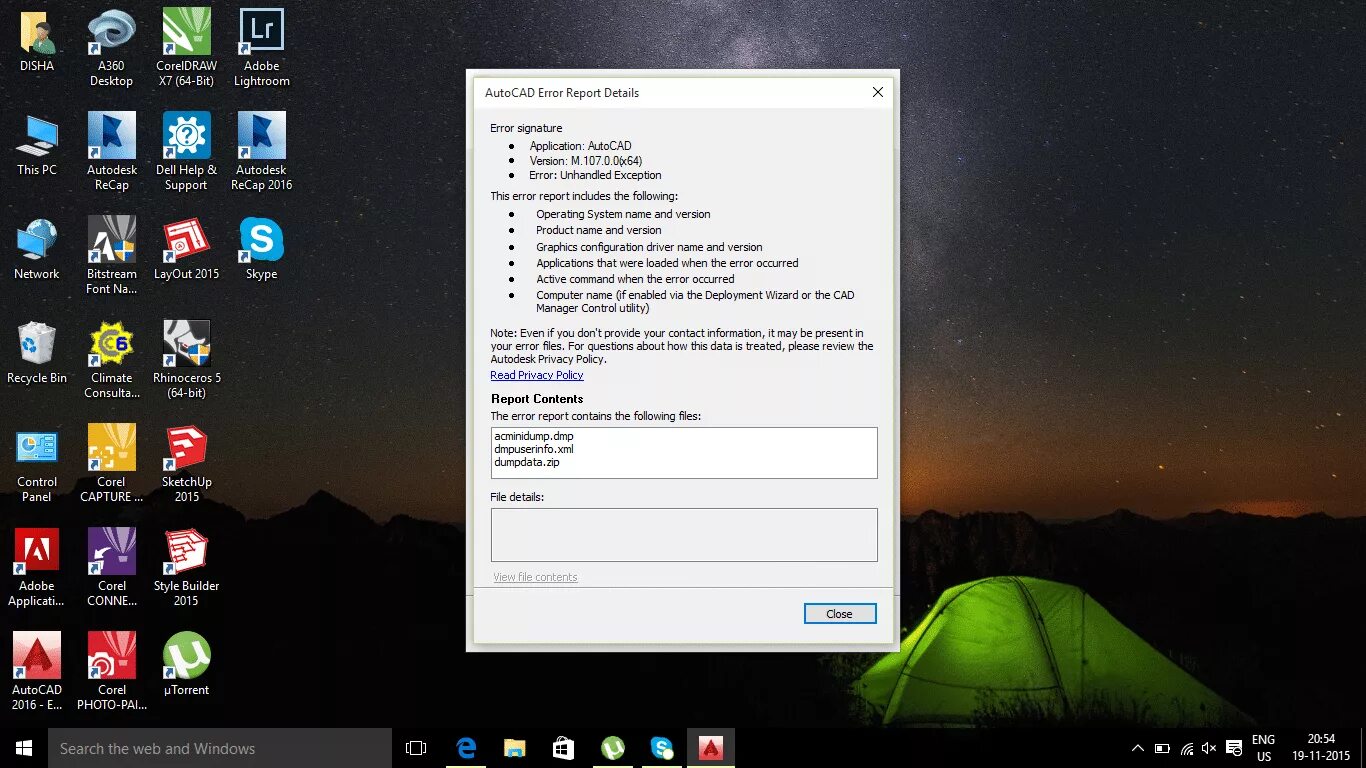Launch Corel CAPTURE shortcut
Viewport: 1366px width, 768px height.
[112, 463]
